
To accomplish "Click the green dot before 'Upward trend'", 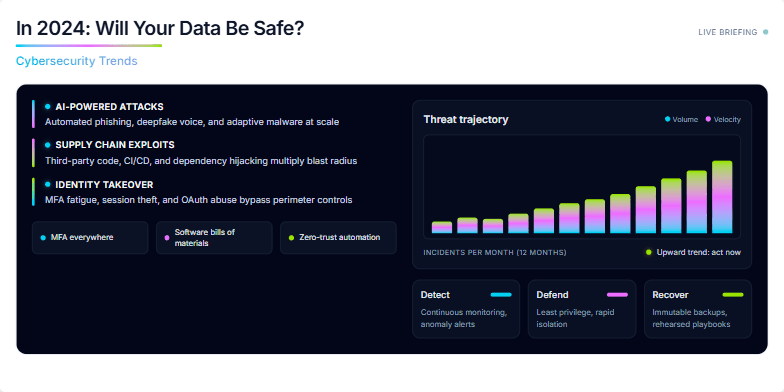I will point(648,252).
